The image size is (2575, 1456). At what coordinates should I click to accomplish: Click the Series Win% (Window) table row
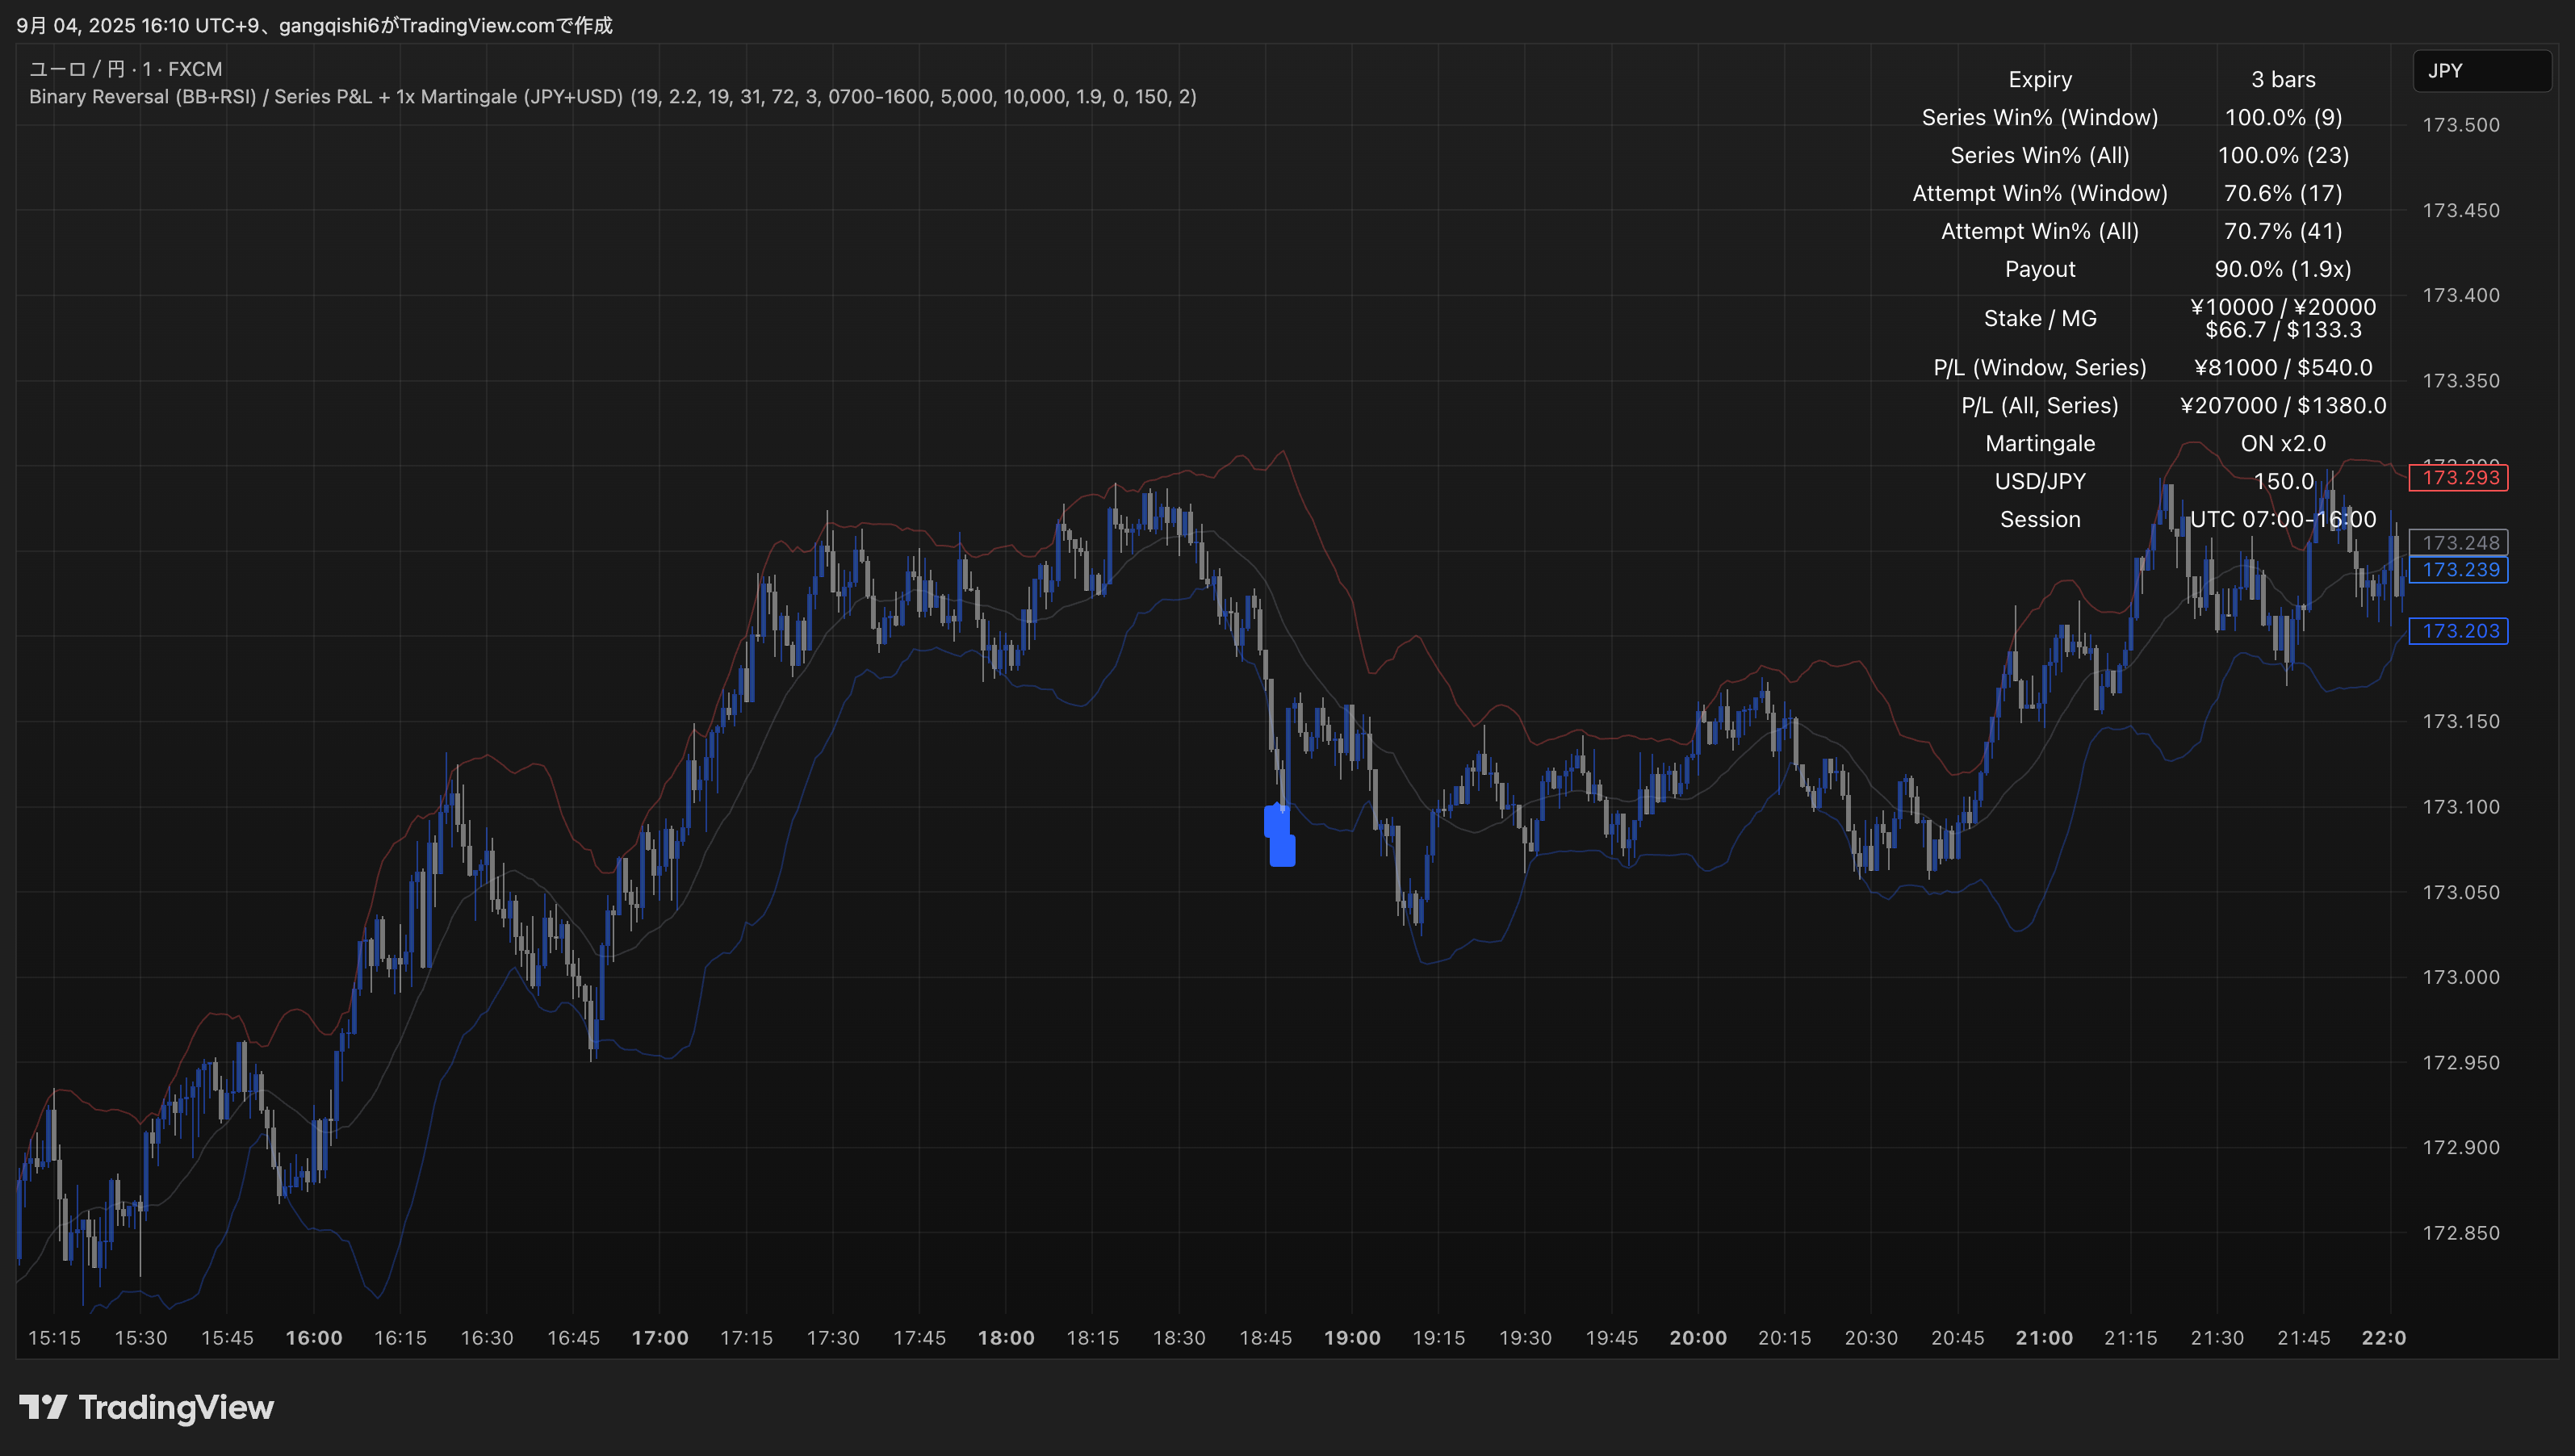coord(2040,118)
